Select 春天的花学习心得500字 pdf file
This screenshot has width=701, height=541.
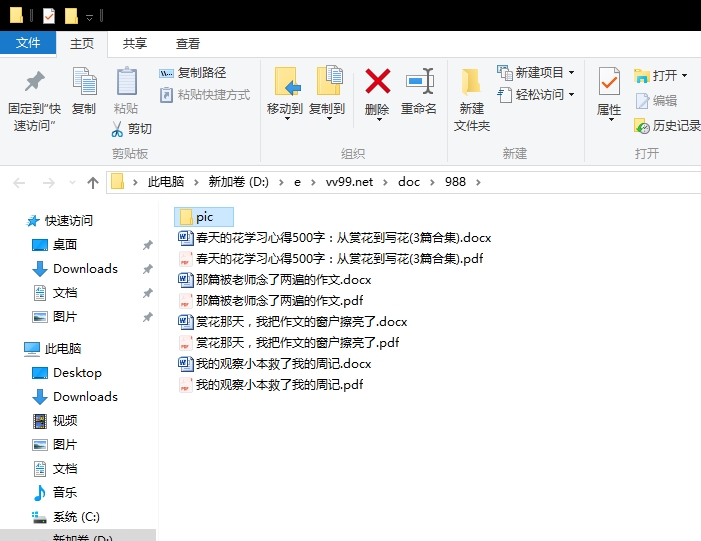point(330,258)
